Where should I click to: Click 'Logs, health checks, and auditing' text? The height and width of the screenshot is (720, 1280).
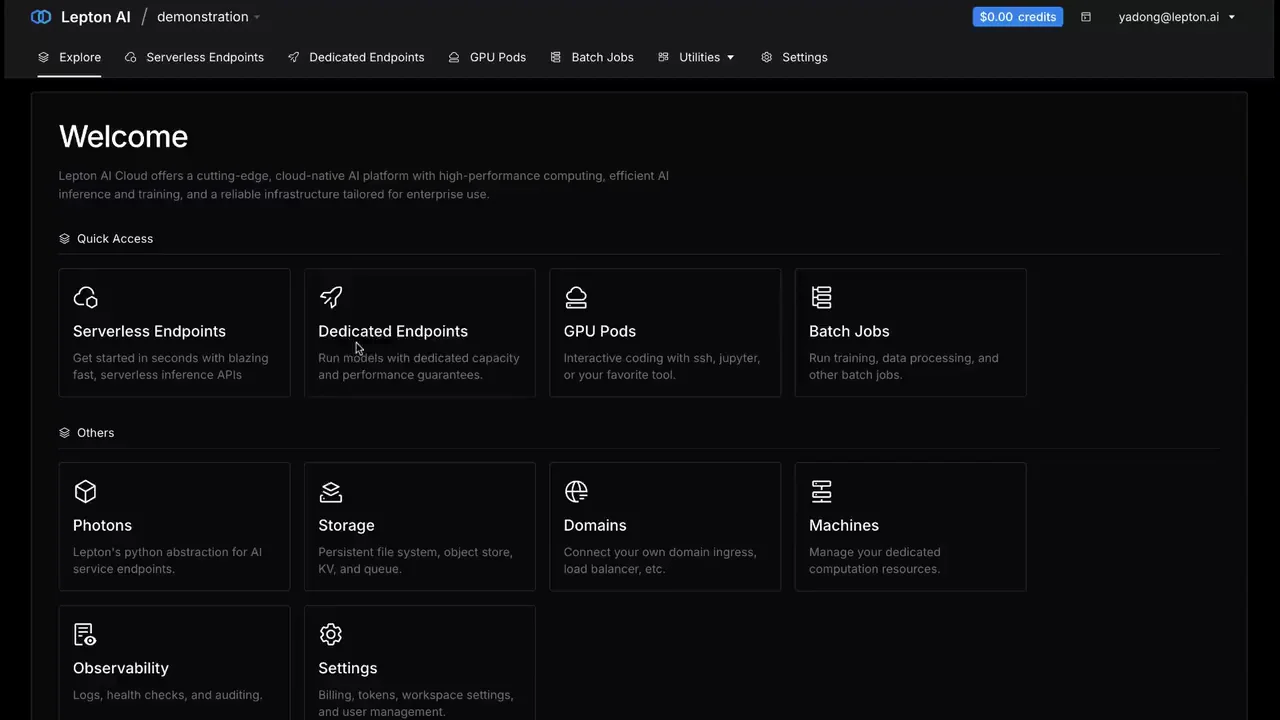point(168,695)
